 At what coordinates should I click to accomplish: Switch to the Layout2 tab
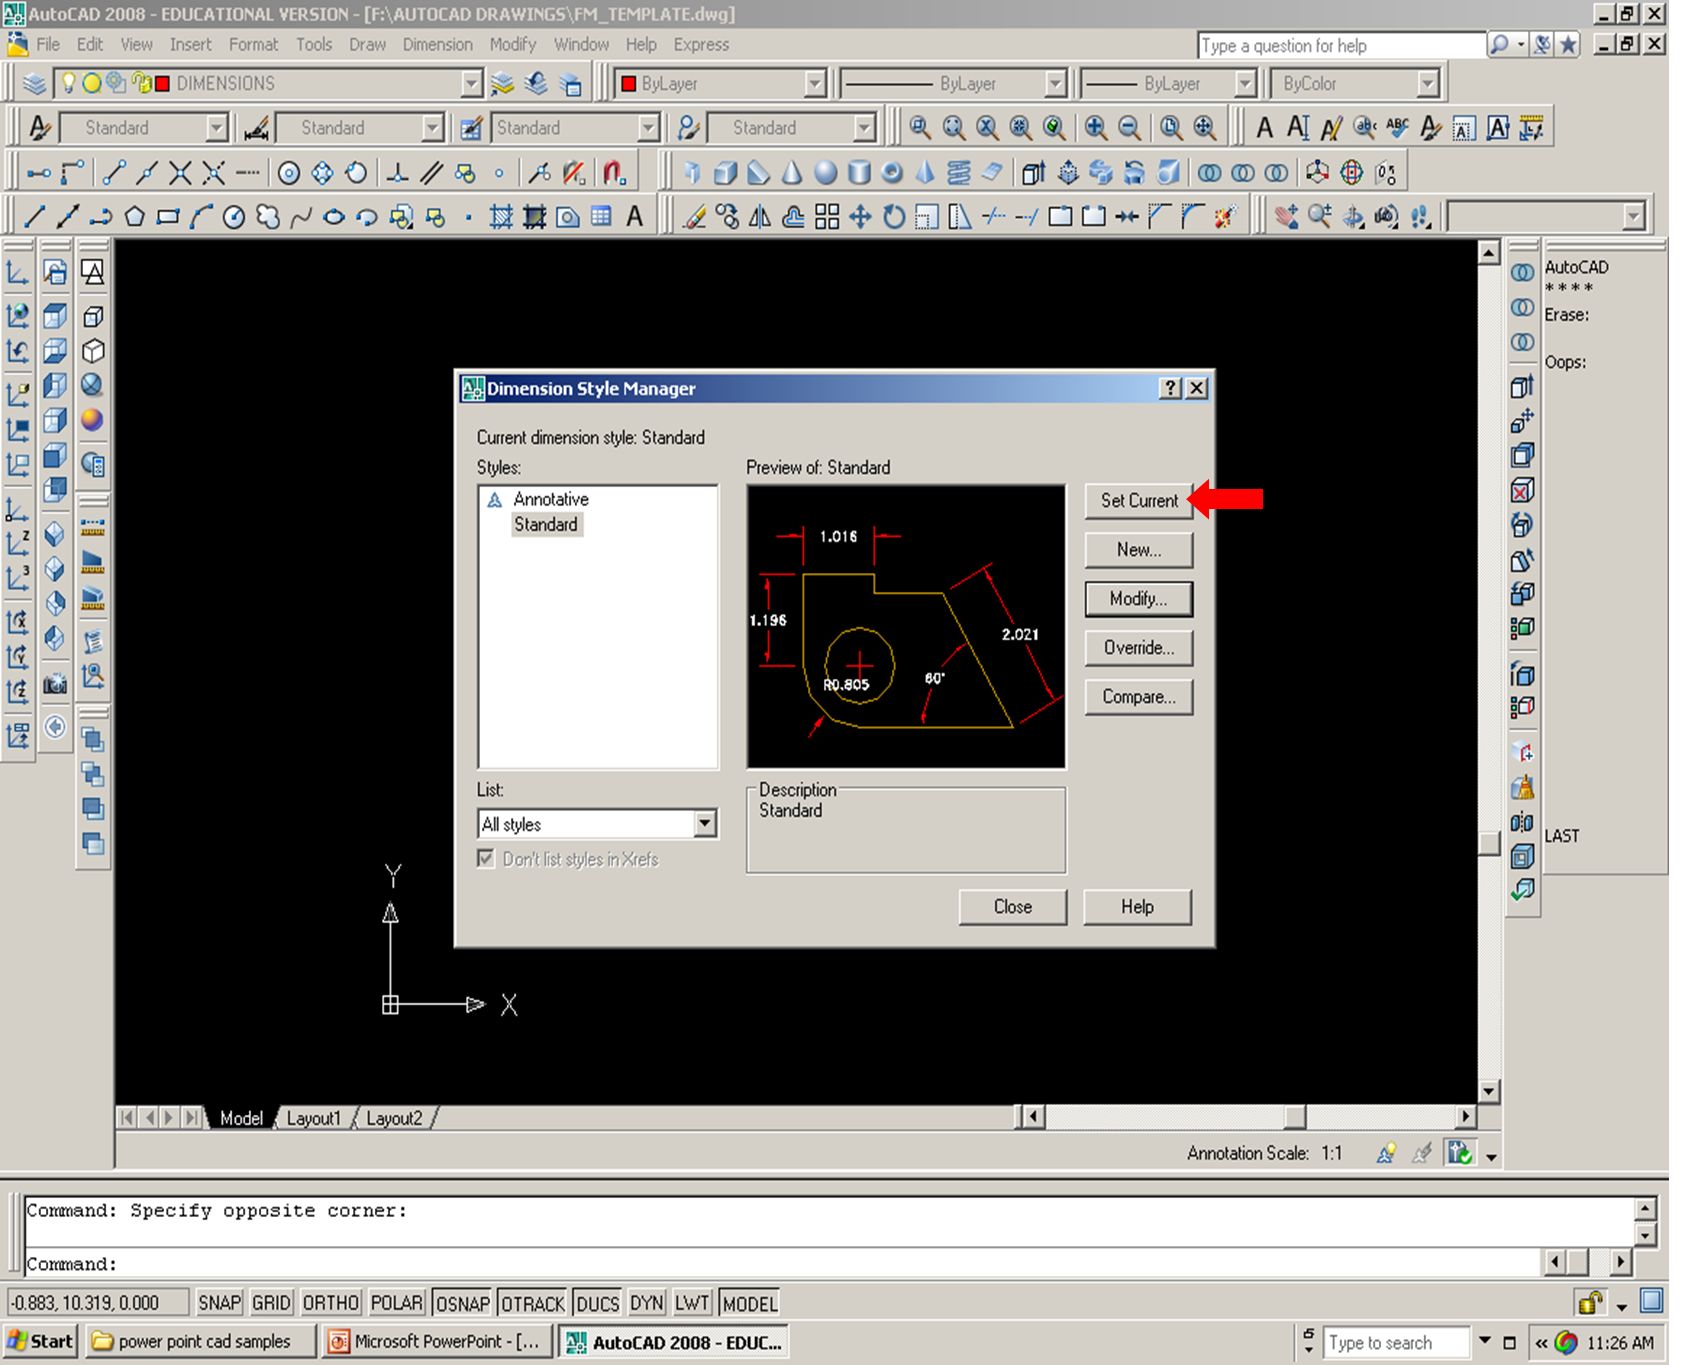(394, 1118)
